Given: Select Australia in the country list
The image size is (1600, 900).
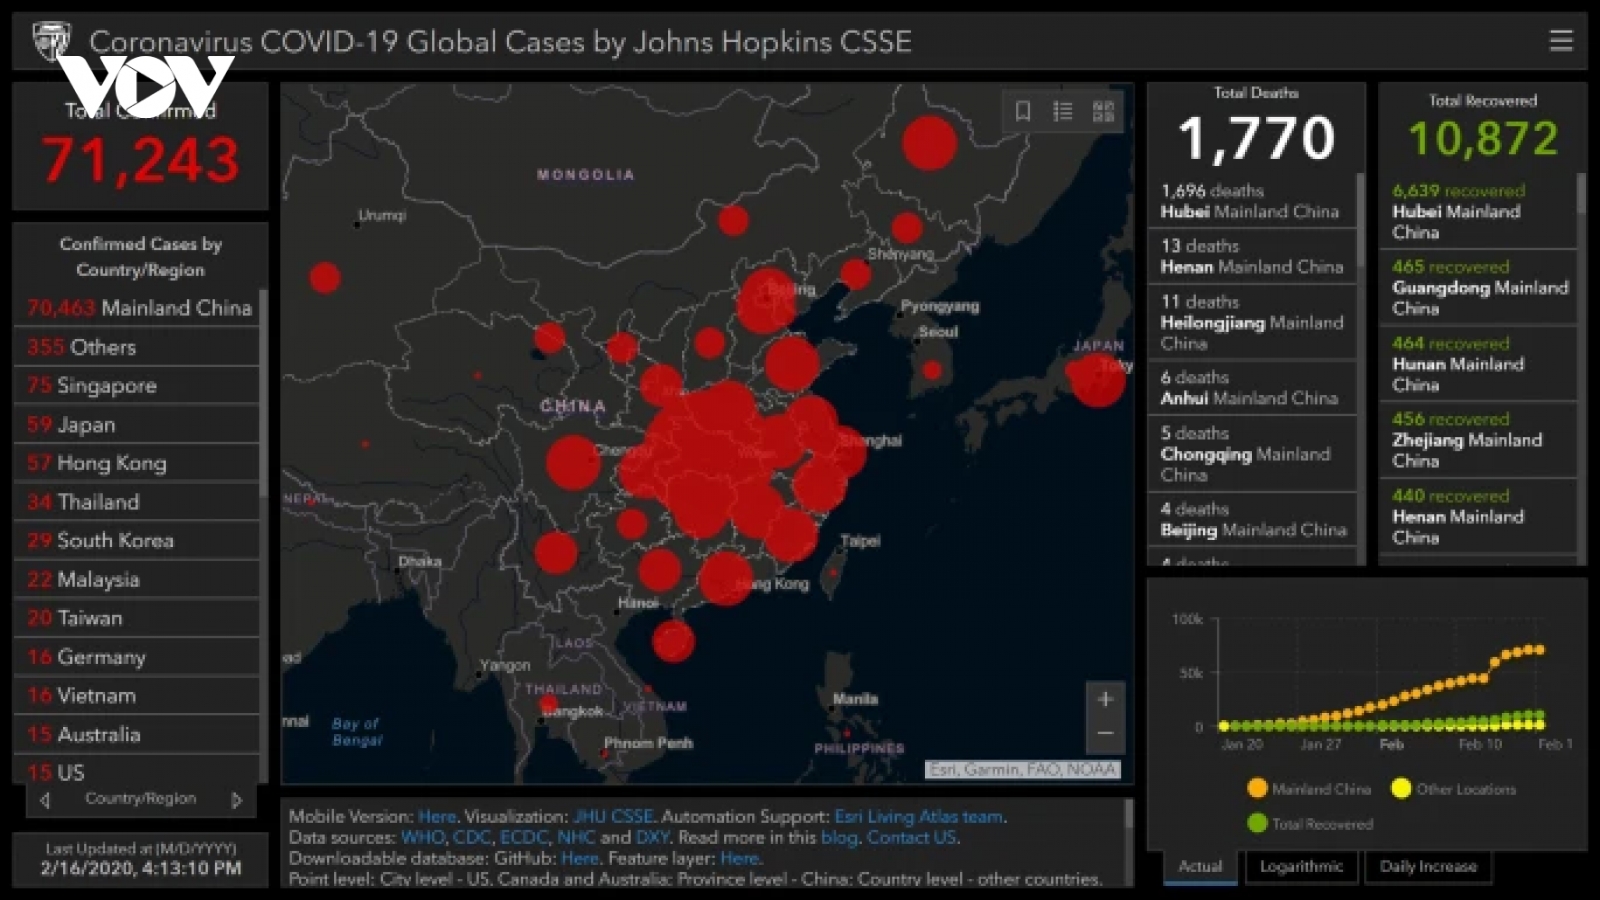Looking at the screenshot, I should click(x=137, y=734).
